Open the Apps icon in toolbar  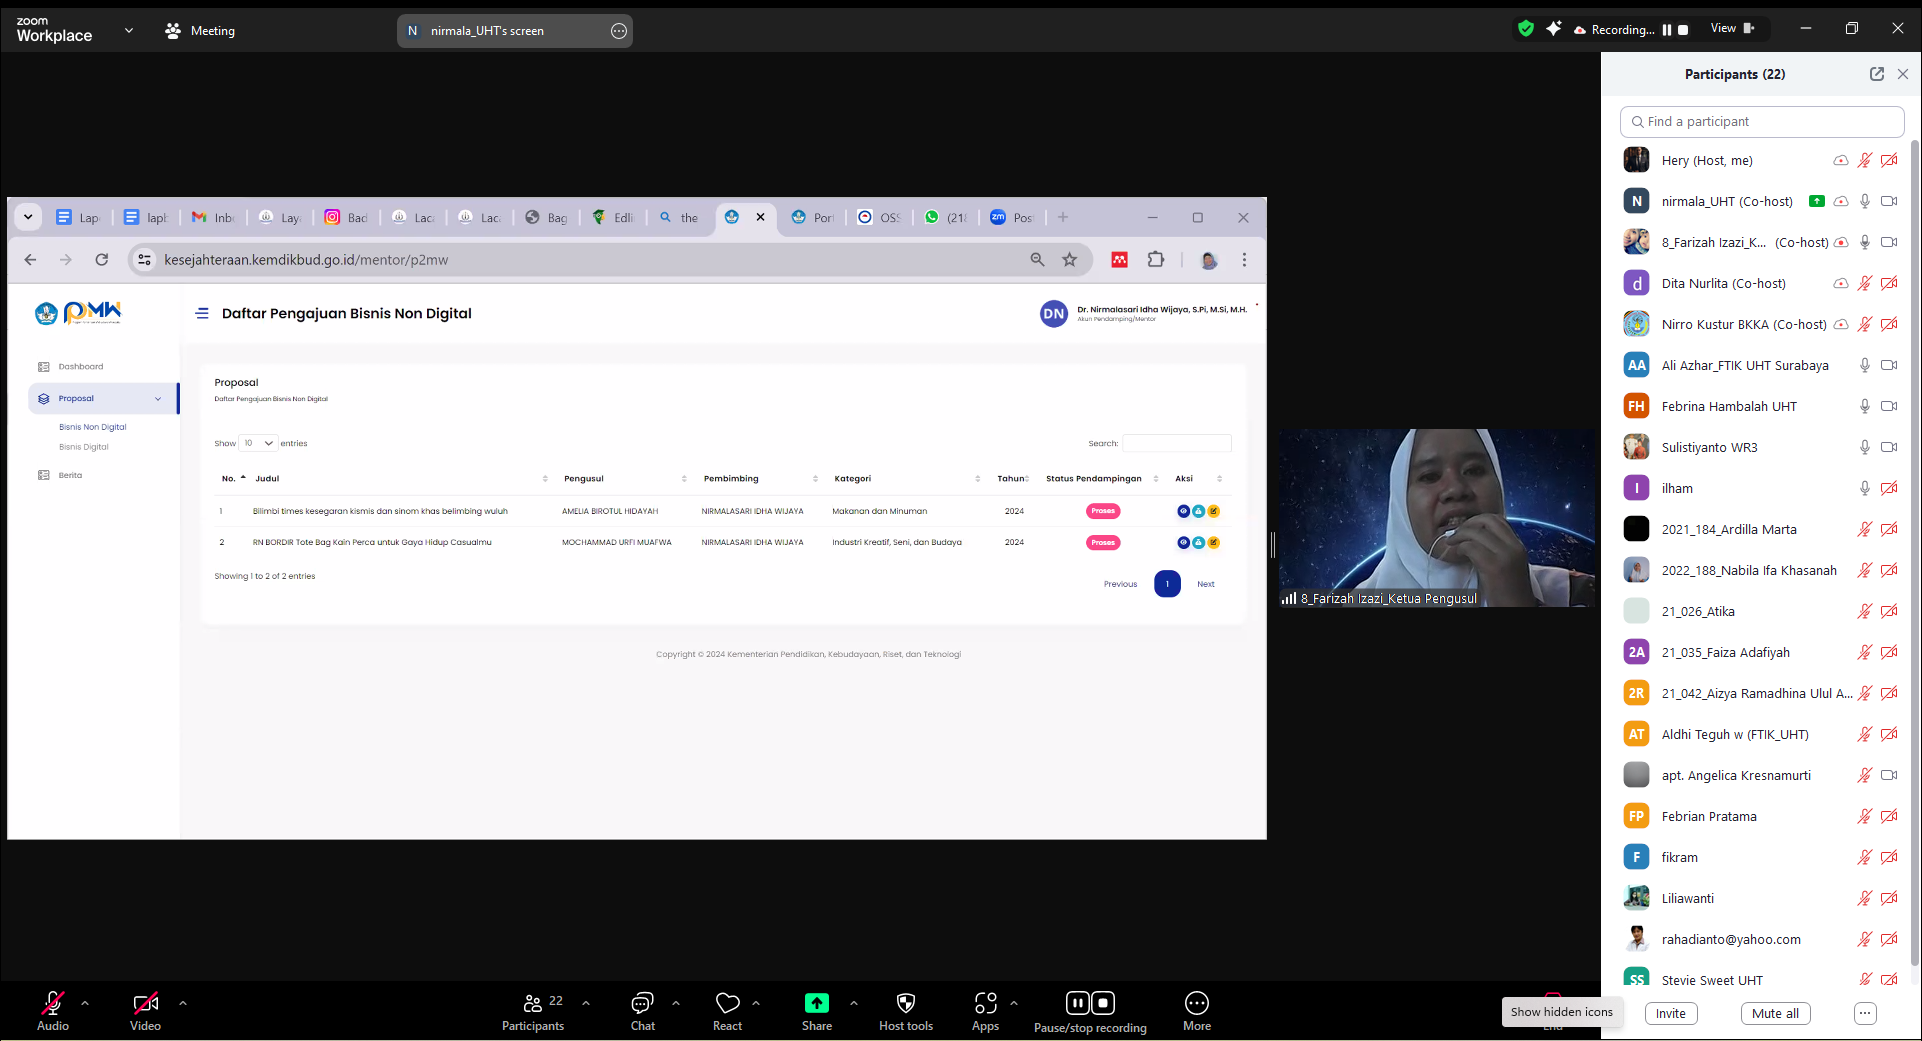tap(985, 1003)
